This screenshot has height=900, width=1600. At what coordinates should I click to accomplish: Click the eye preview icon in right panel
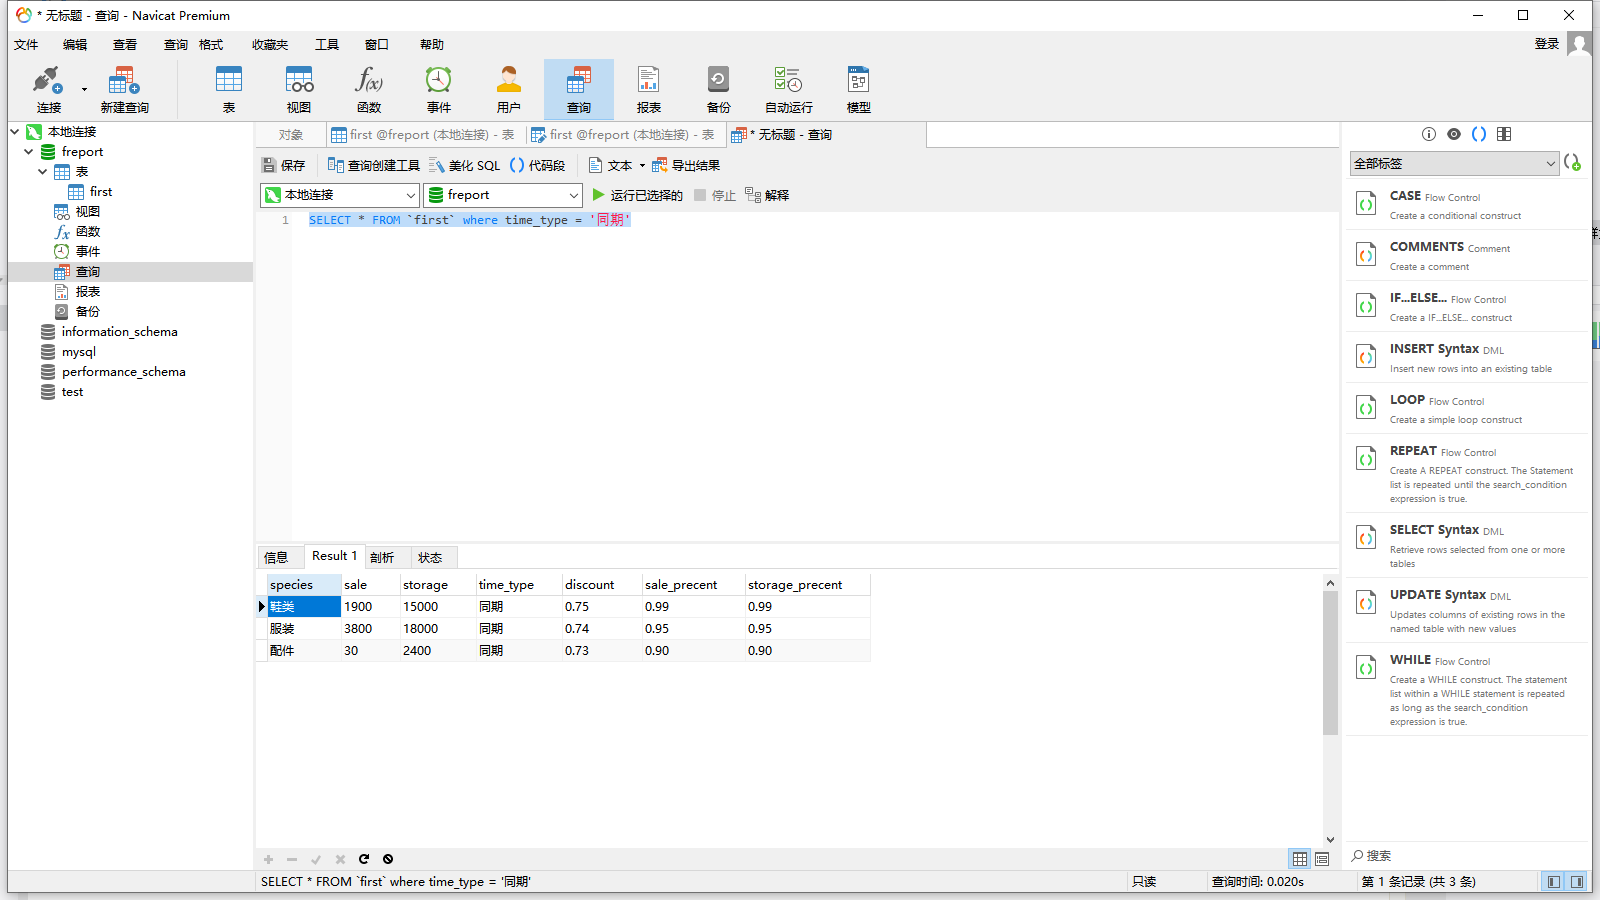pos(1454,134)
